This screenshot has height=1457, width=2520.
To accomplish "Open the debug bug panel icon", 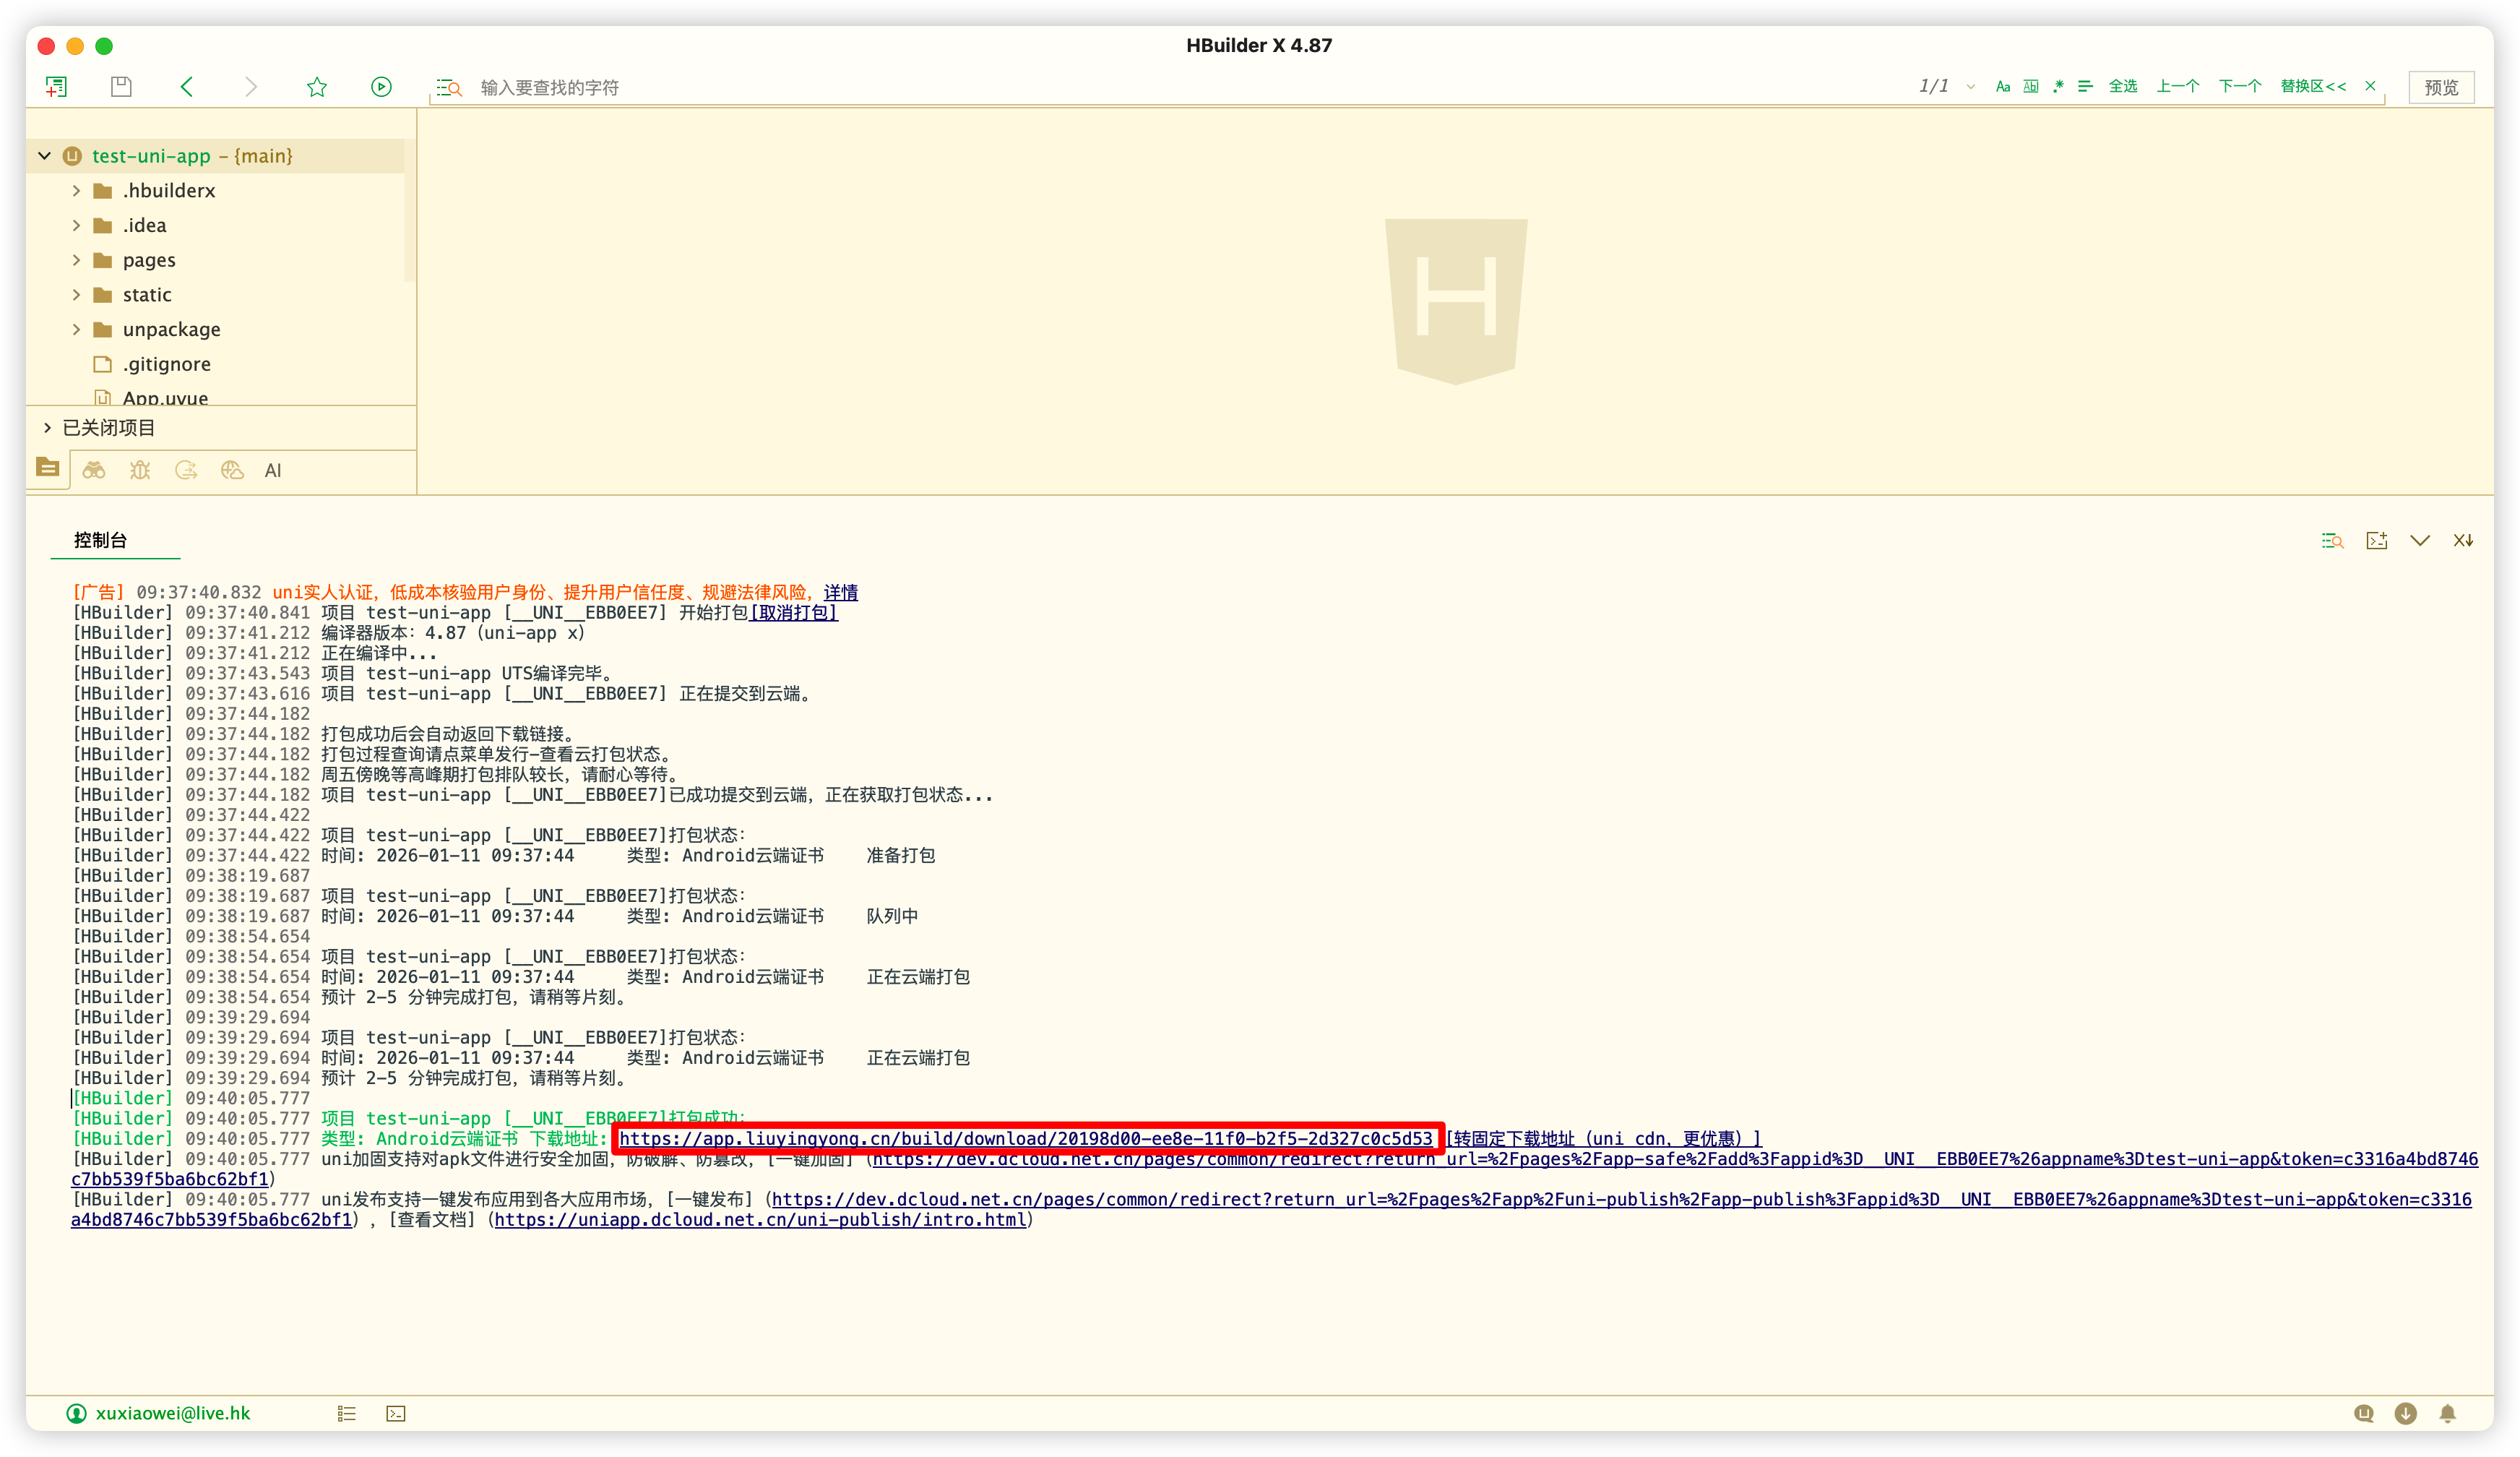I will point(140,470).
